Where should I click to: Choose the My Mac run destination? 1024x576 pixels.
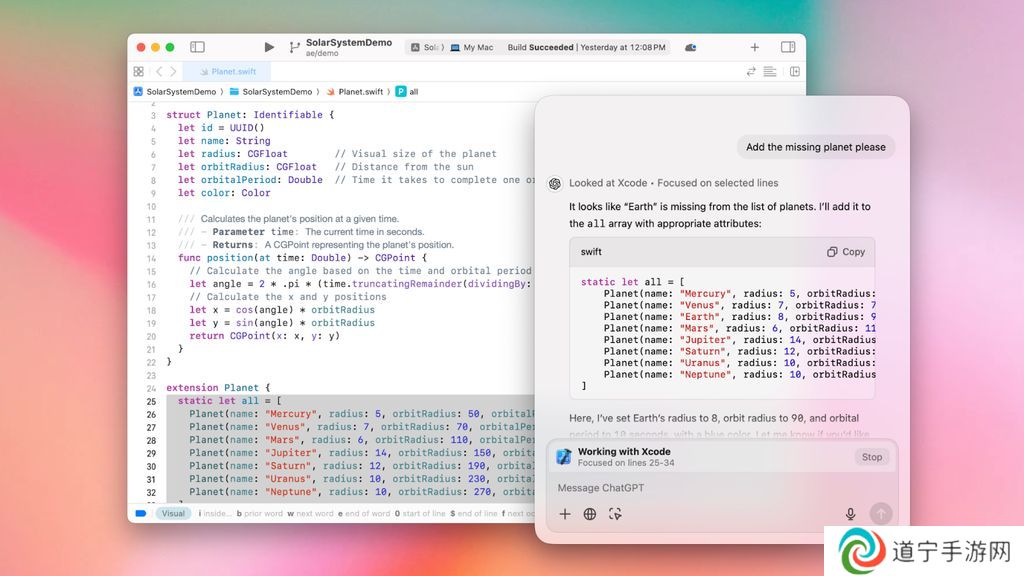[472, 48]
